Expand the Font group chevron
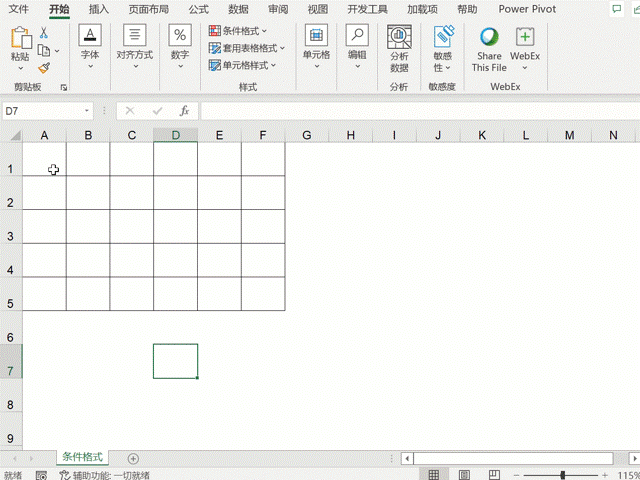Screen dimensions: 640x480 click(90, 66)
